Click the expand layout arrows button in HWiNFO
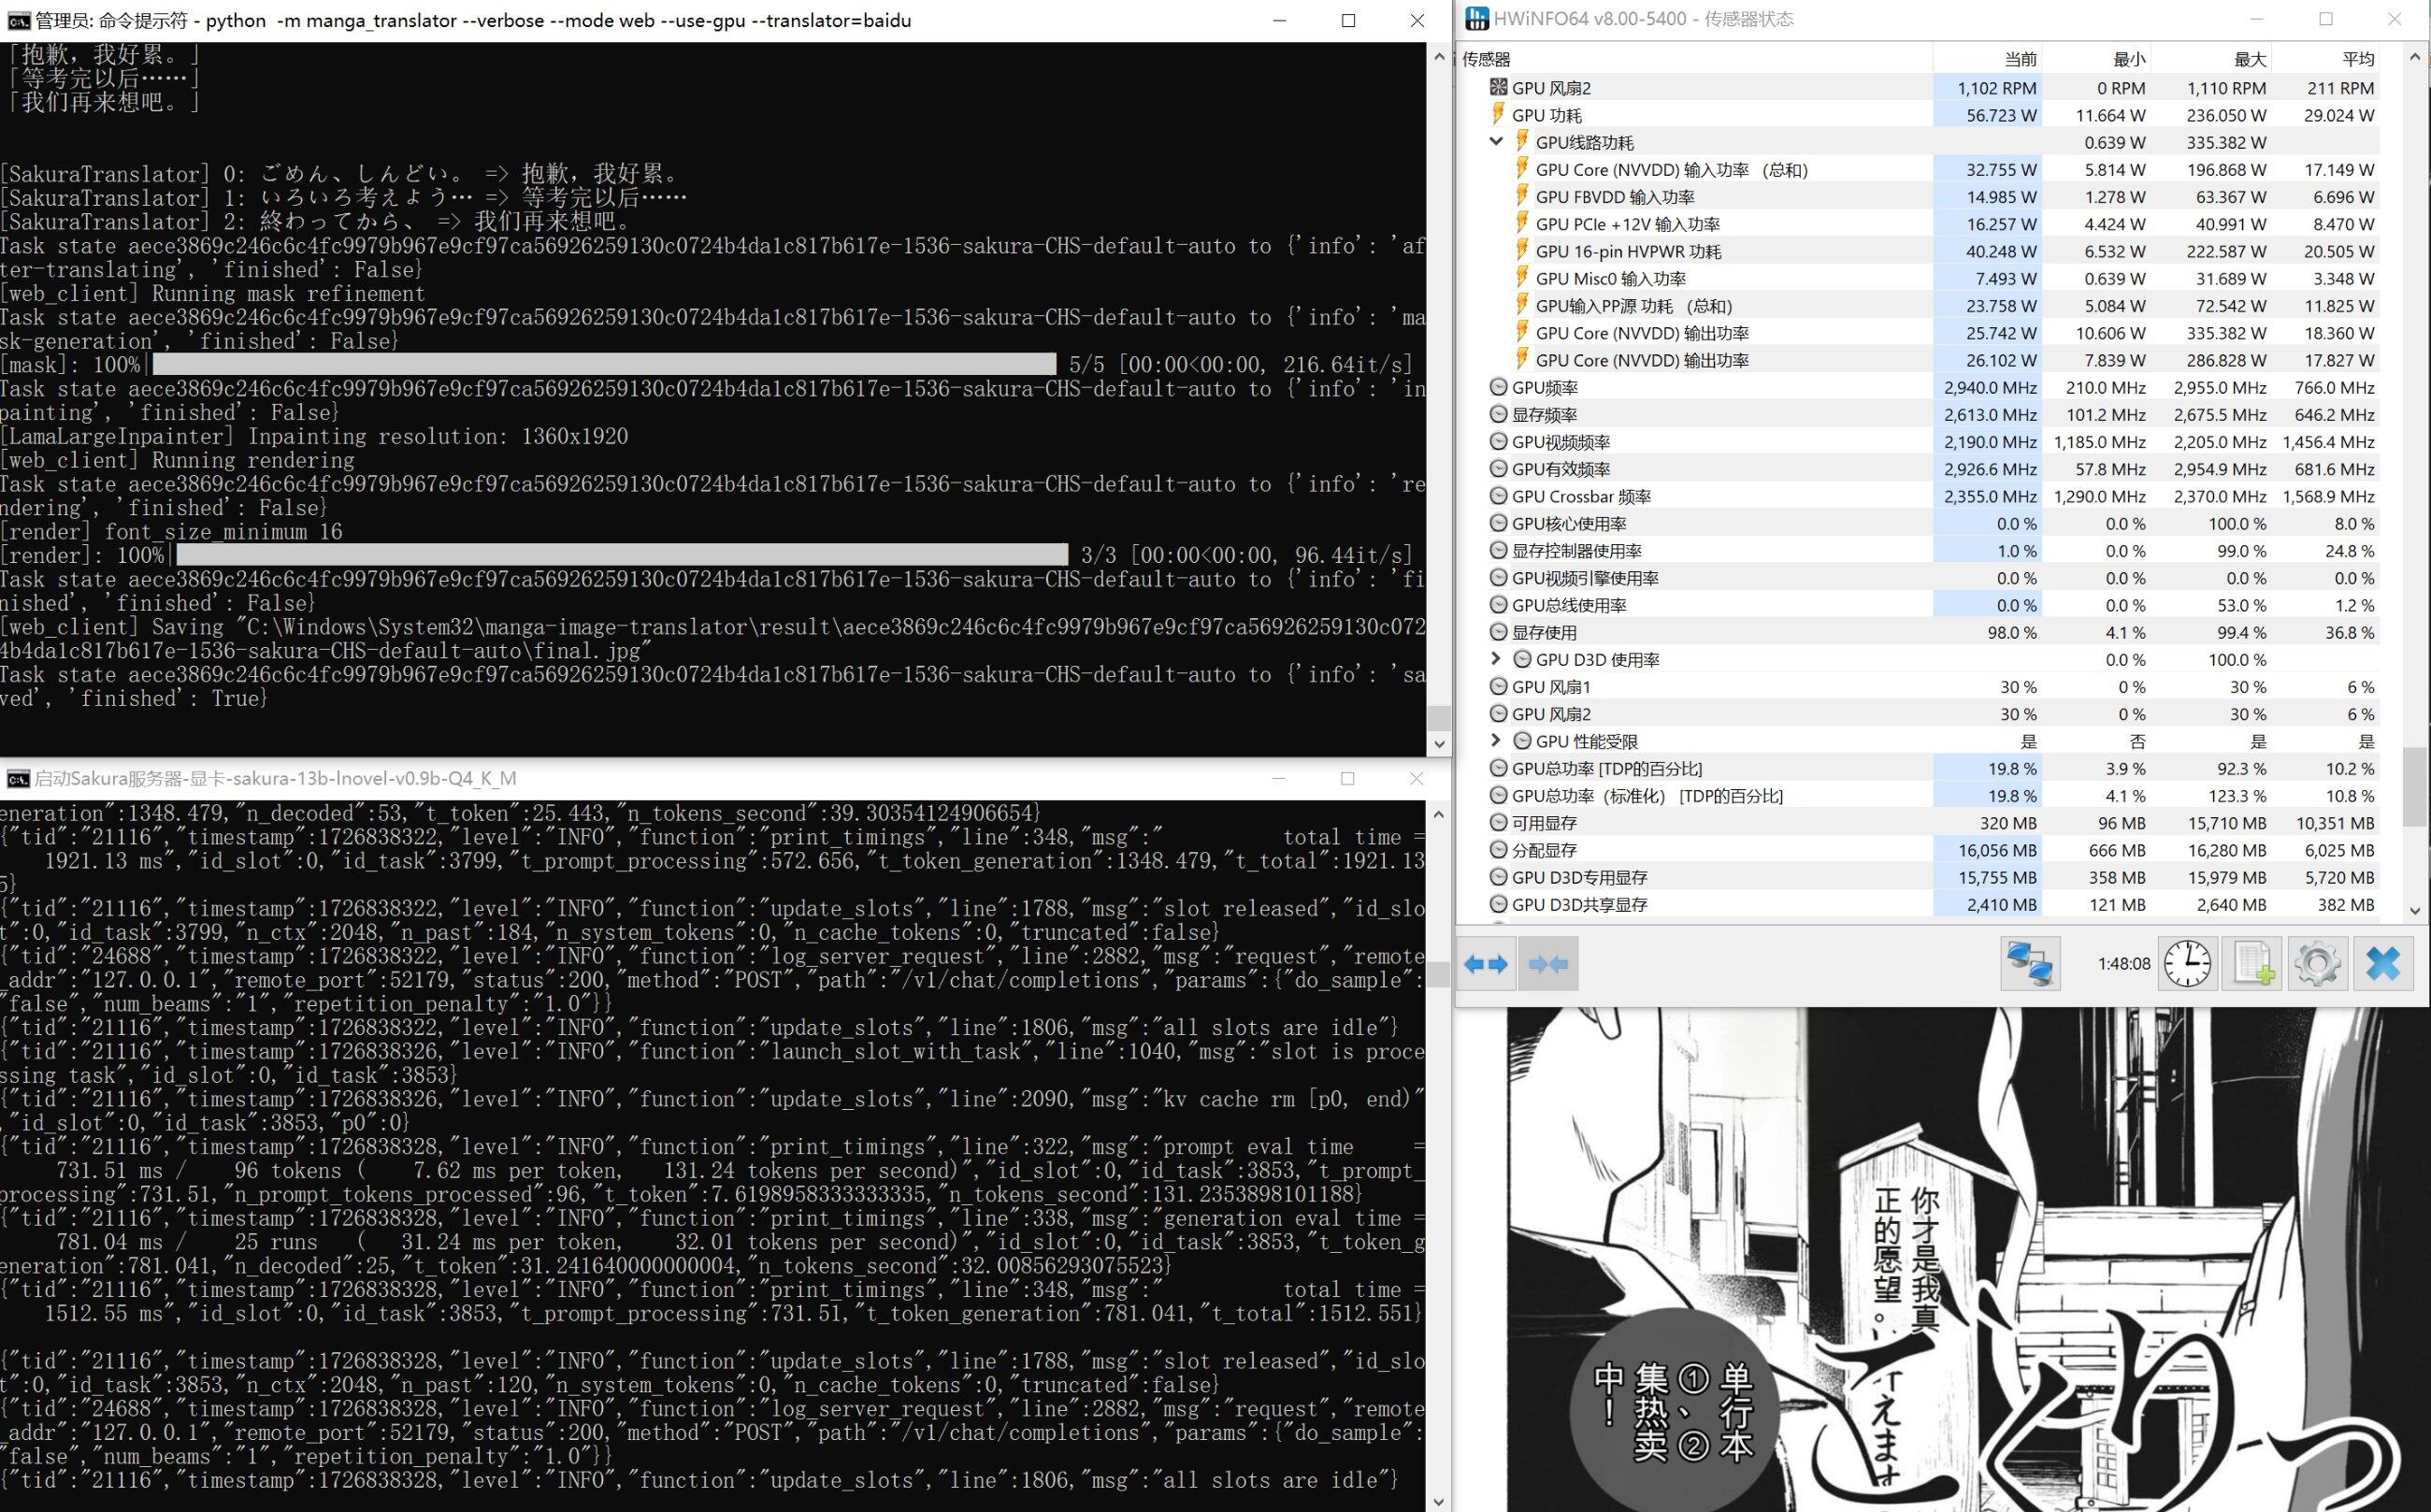2431x1512 pixels. [x=1486, y=964]
